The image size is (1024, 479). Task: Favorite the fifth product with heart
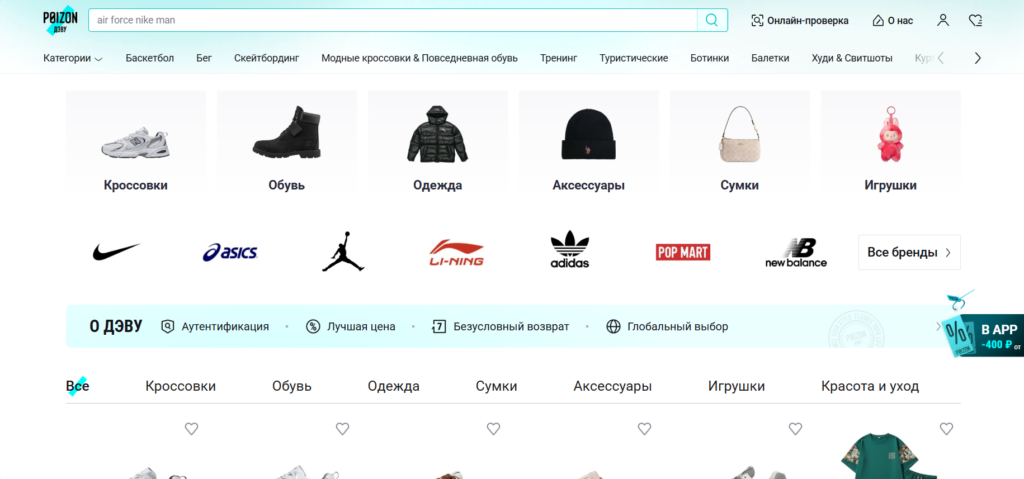(x=795, y=429)
